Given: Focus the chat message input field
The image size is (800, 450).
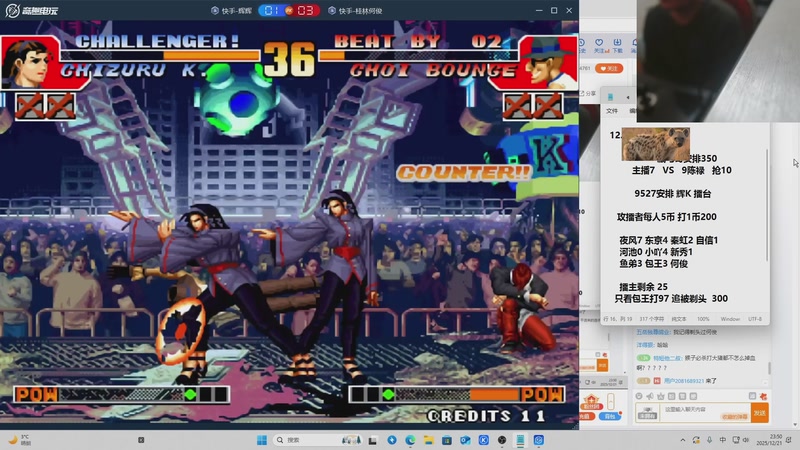Looking at the screenshot, I should coord(706,413).
